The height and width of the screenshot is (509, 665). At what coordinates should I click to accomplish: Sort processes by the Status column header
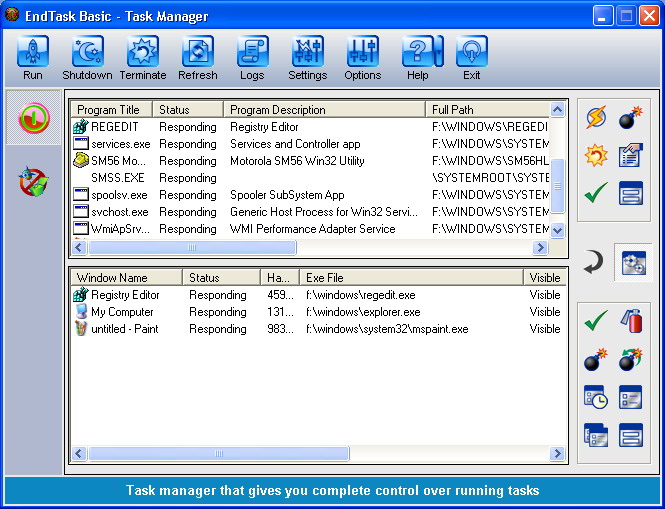point(188,110)
